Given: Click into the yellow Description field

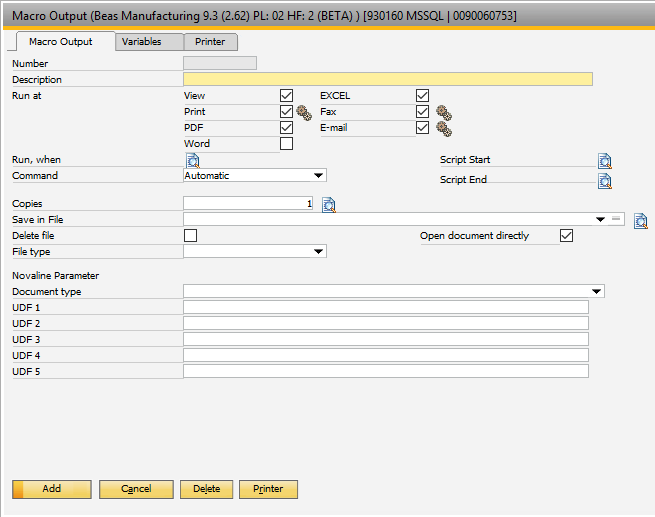Looking at the screenshot, I should coord(387,80).
